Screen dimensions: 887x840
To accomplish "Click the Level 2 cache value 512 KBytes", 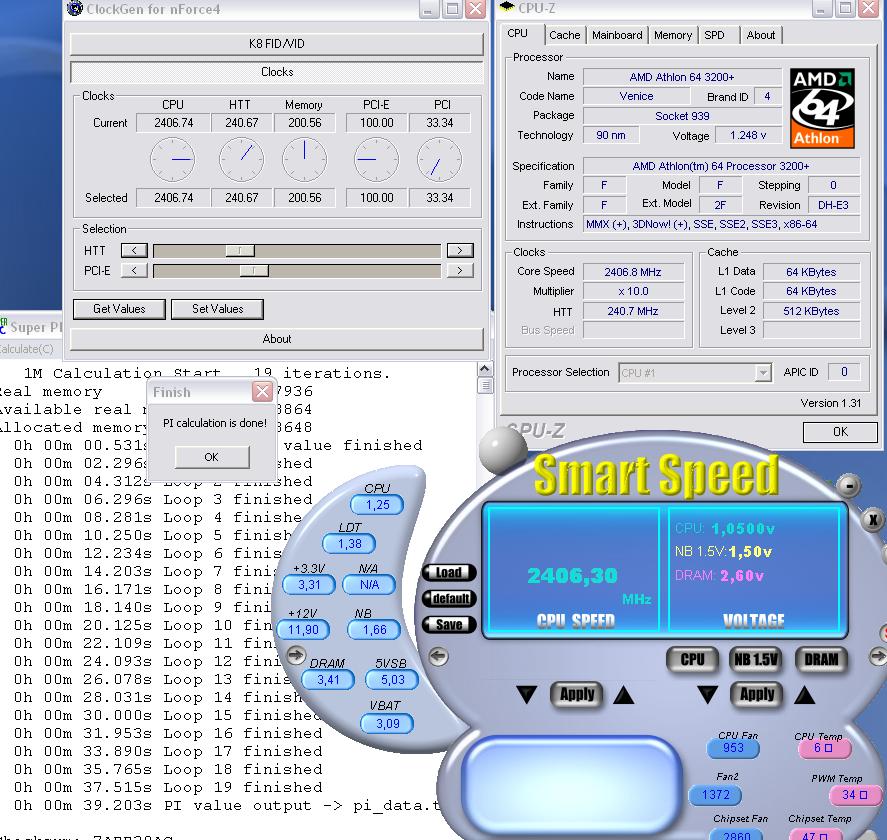I will point(811,311).
